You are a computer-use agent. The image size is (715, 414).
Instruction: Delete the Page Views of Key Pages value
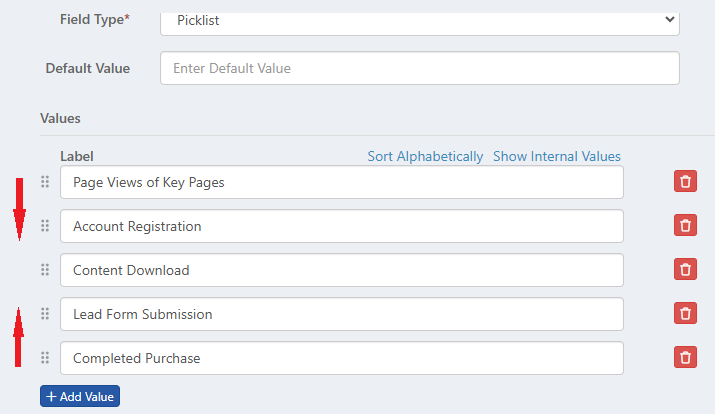[x=685, y=182]
